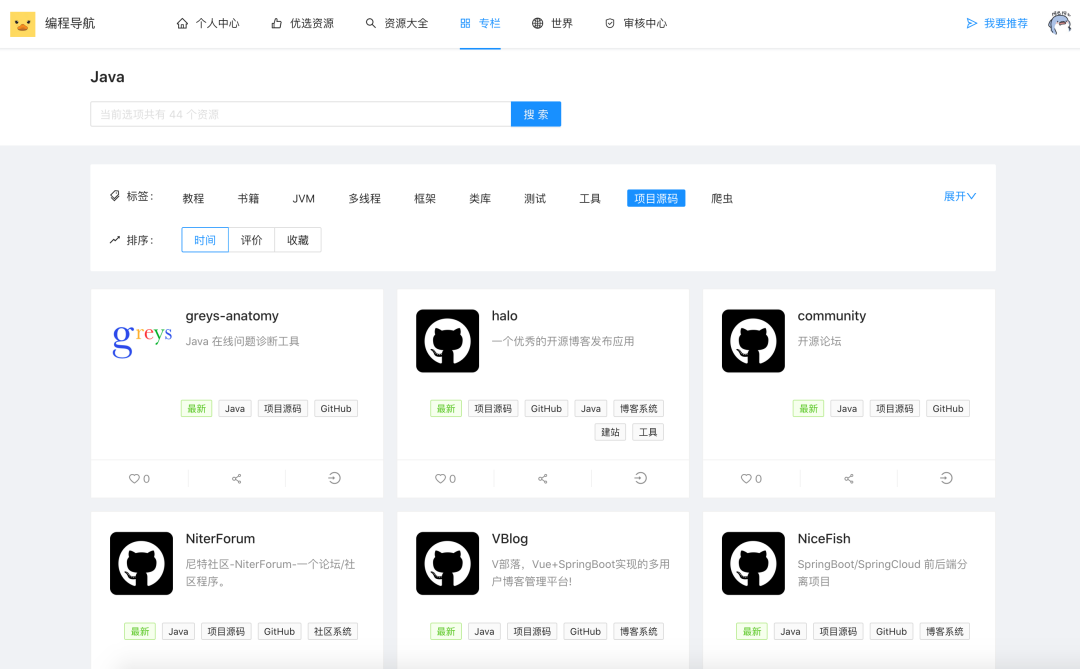
Task: Focus the resource search input field
Action: click(x=300, y=115)
